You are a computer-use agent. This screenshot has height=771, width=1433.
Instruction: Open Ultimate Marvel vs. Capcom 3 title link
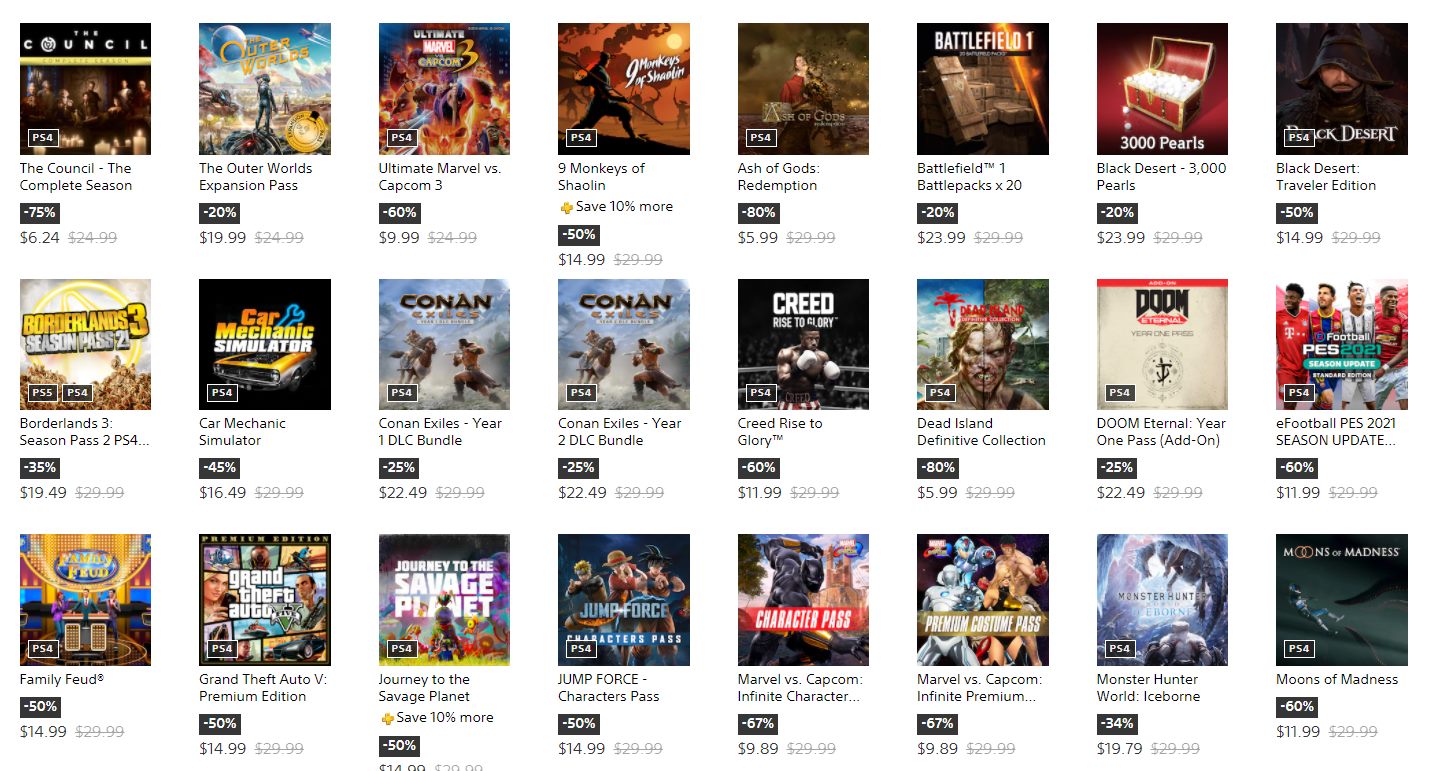[x=440, y=177]
